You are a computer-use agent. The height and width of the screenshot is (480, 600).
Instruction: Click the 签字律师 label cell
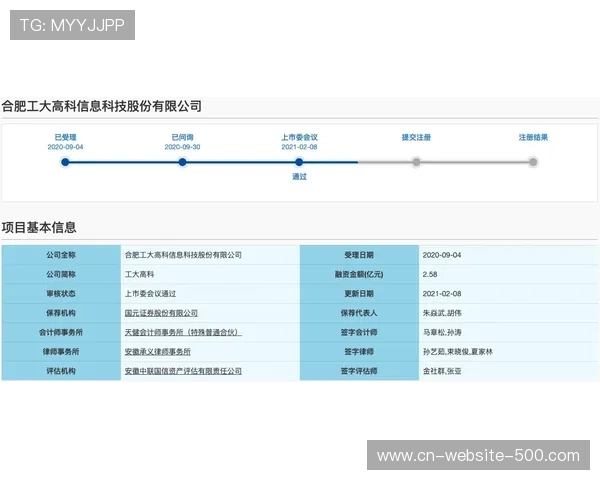[359, 352]
